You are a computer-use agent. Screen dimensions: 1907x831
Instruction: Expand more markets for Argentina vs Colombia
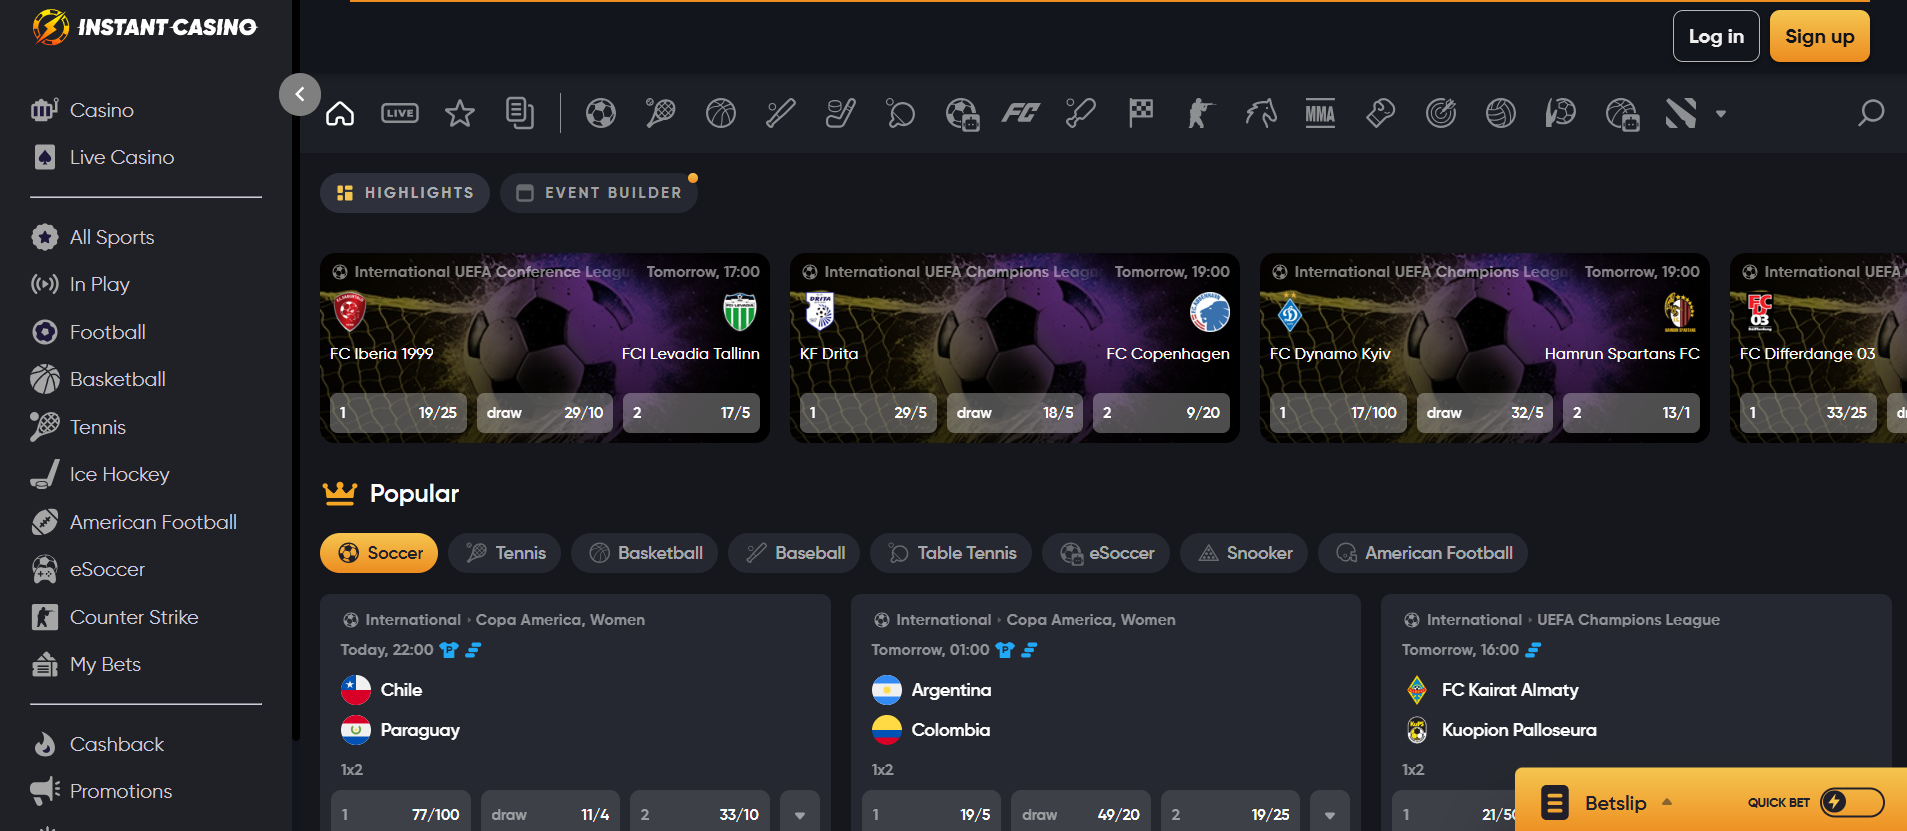pos(1330,814)
